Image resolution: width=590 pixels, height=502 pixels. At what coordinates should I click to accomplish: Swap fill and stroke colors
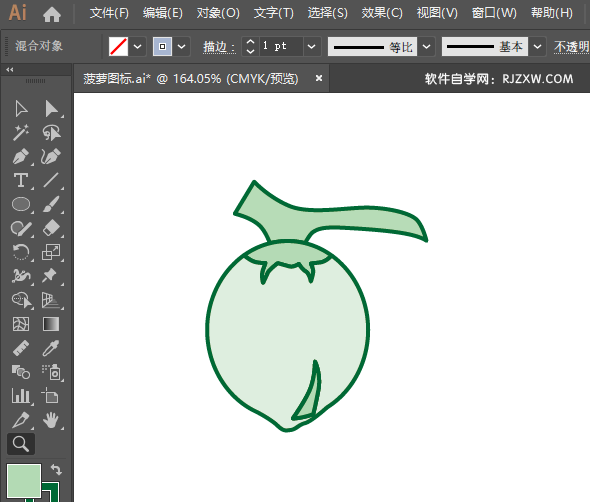click(x=56, y=469)
